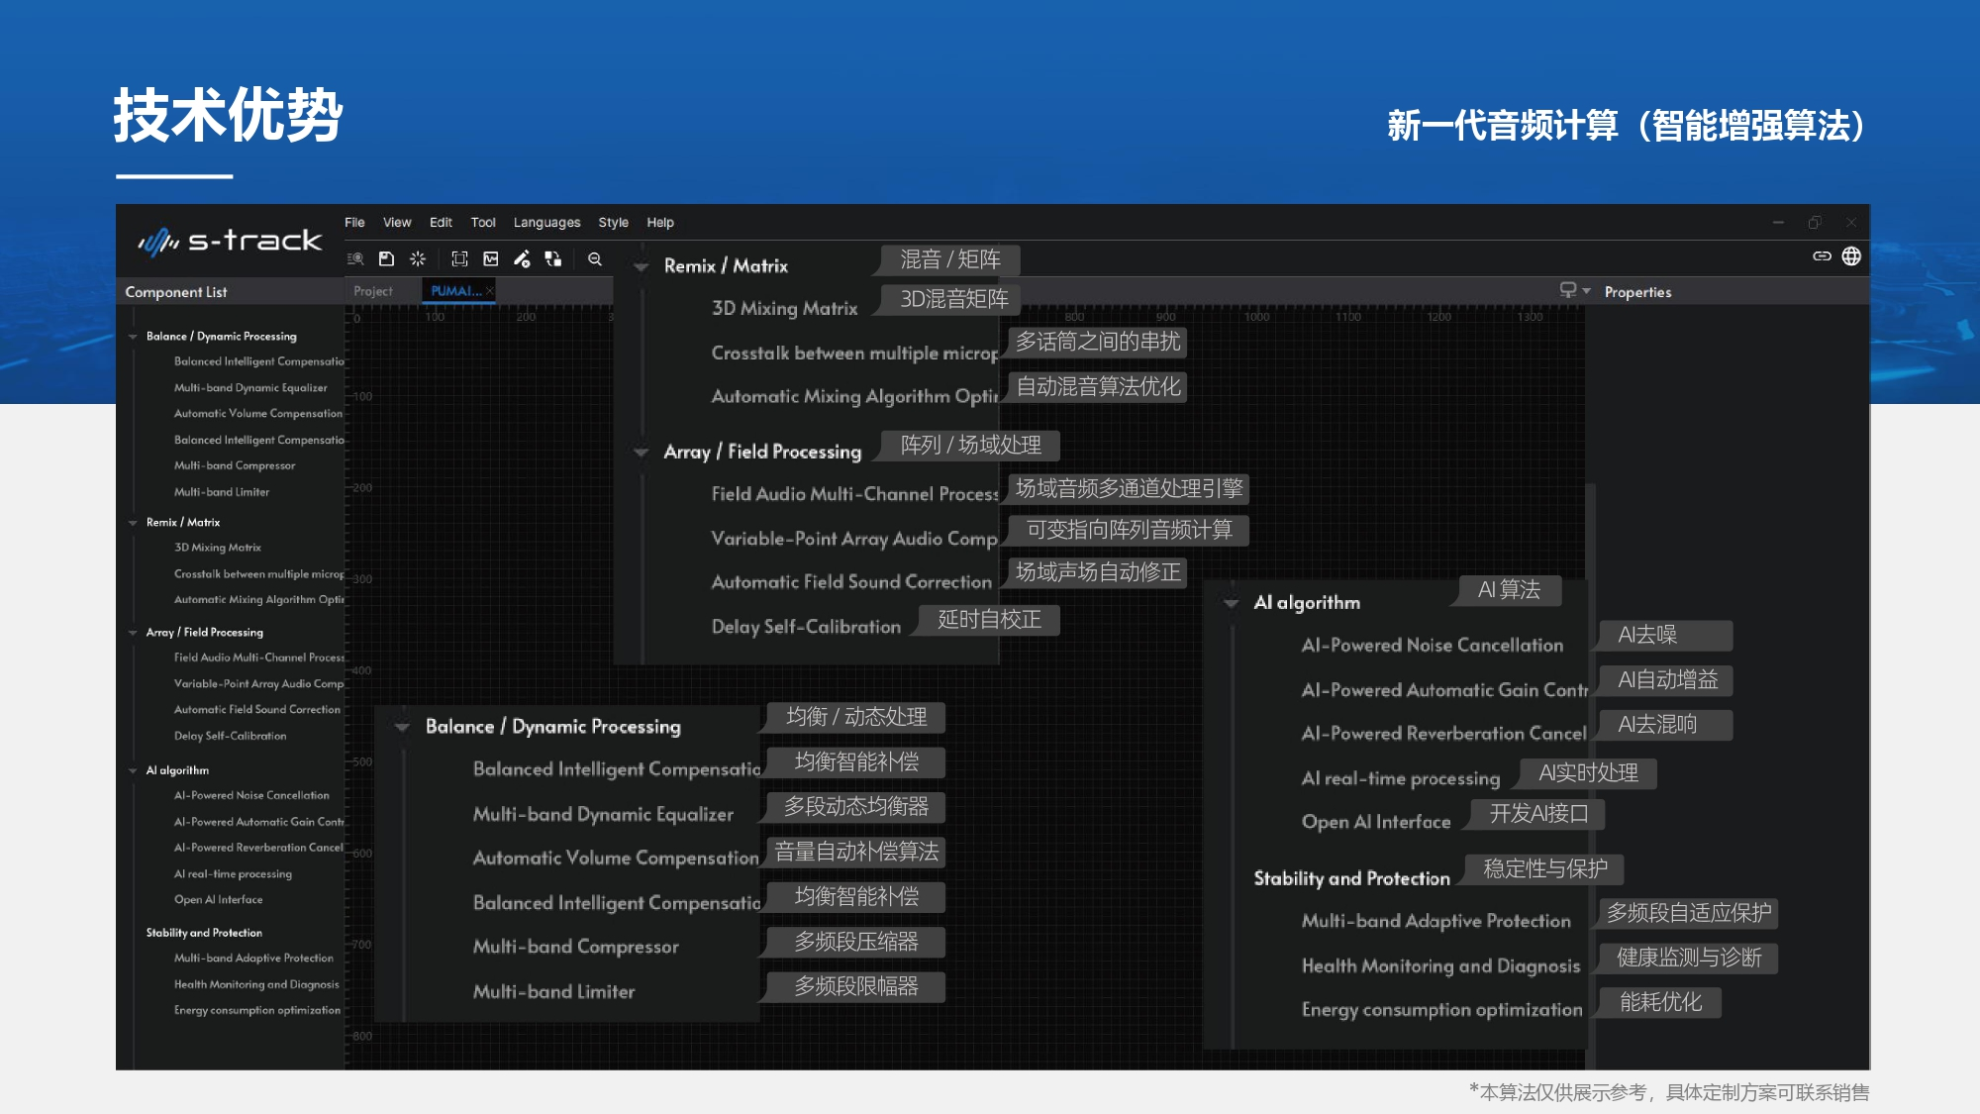
Task: Open the Languages menu
Action: 546,222
